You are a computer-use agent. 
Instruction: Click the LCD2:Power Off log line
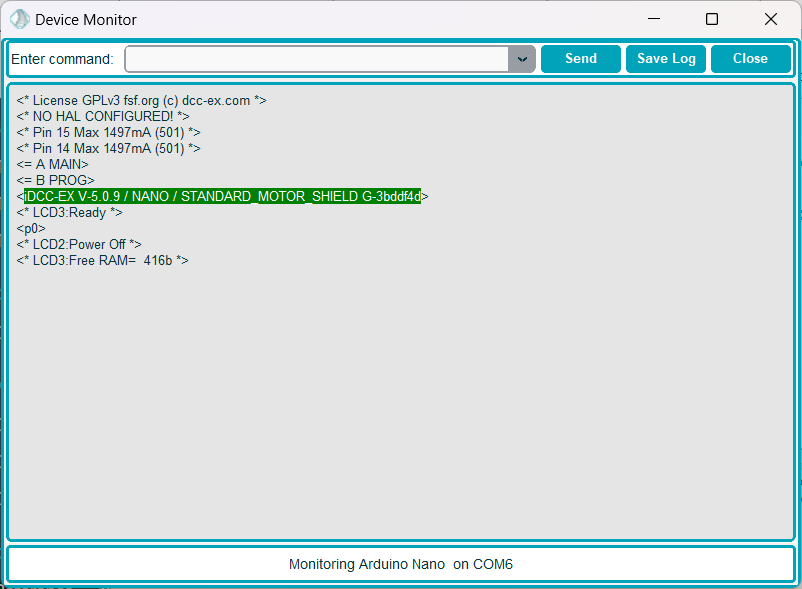(79, 245)
